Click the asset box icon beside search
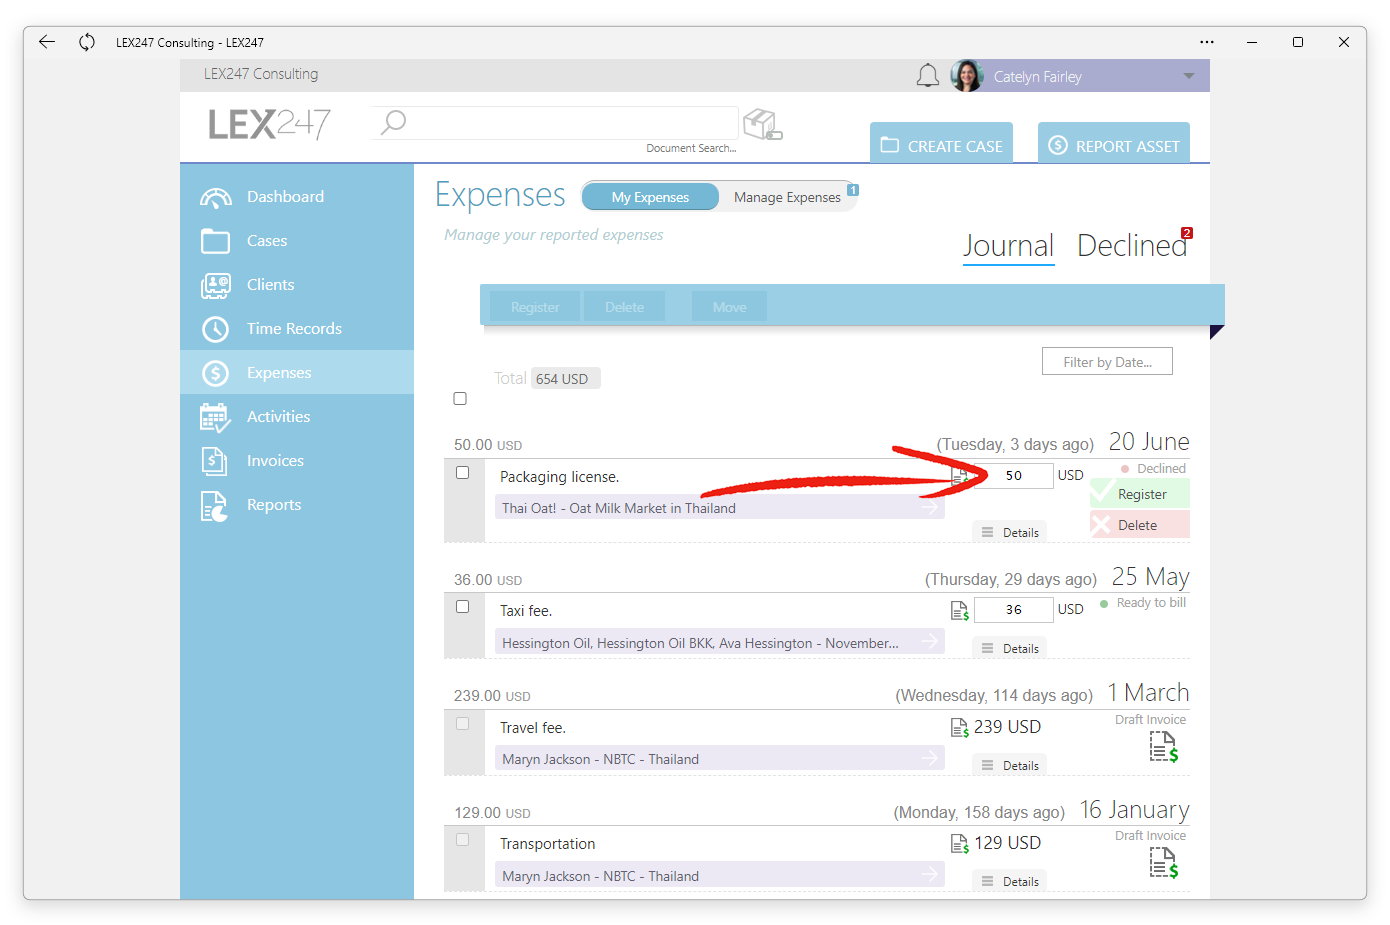1390x925 pixels. click(x=763, y=124)
